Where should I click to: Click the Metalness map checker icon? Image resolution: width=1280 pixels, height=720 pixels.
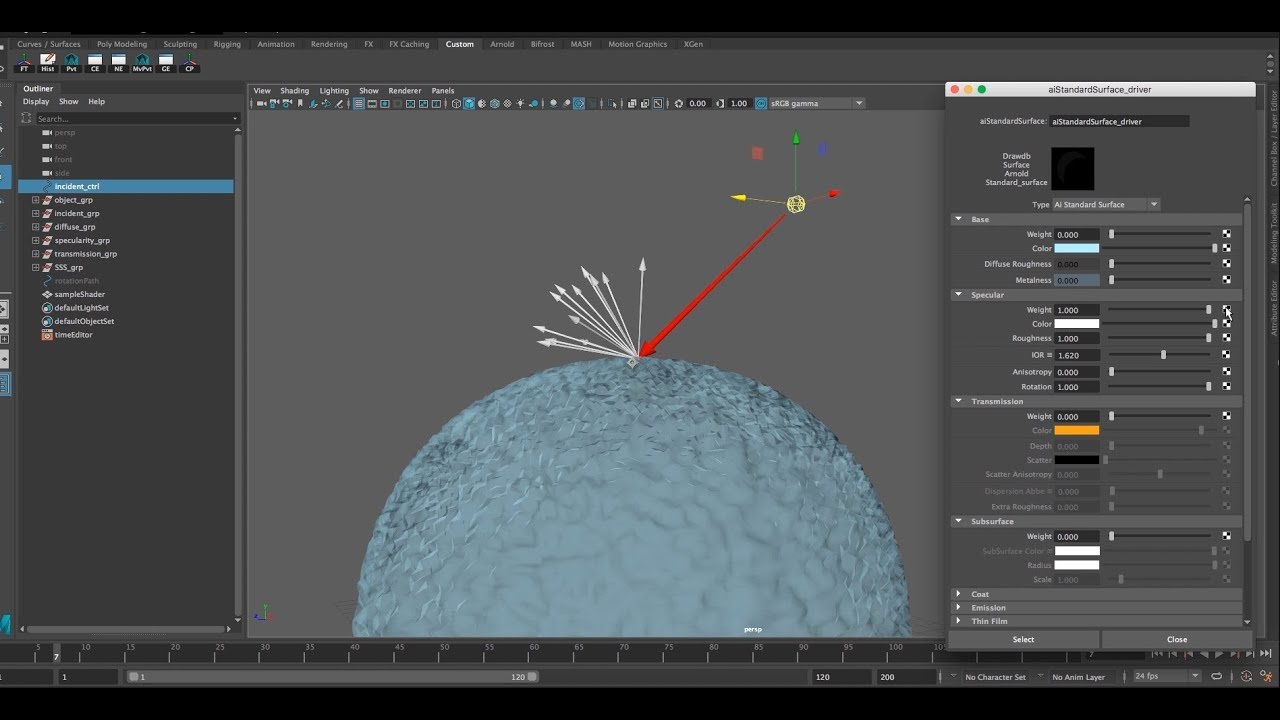click(x=1226, y=280)
